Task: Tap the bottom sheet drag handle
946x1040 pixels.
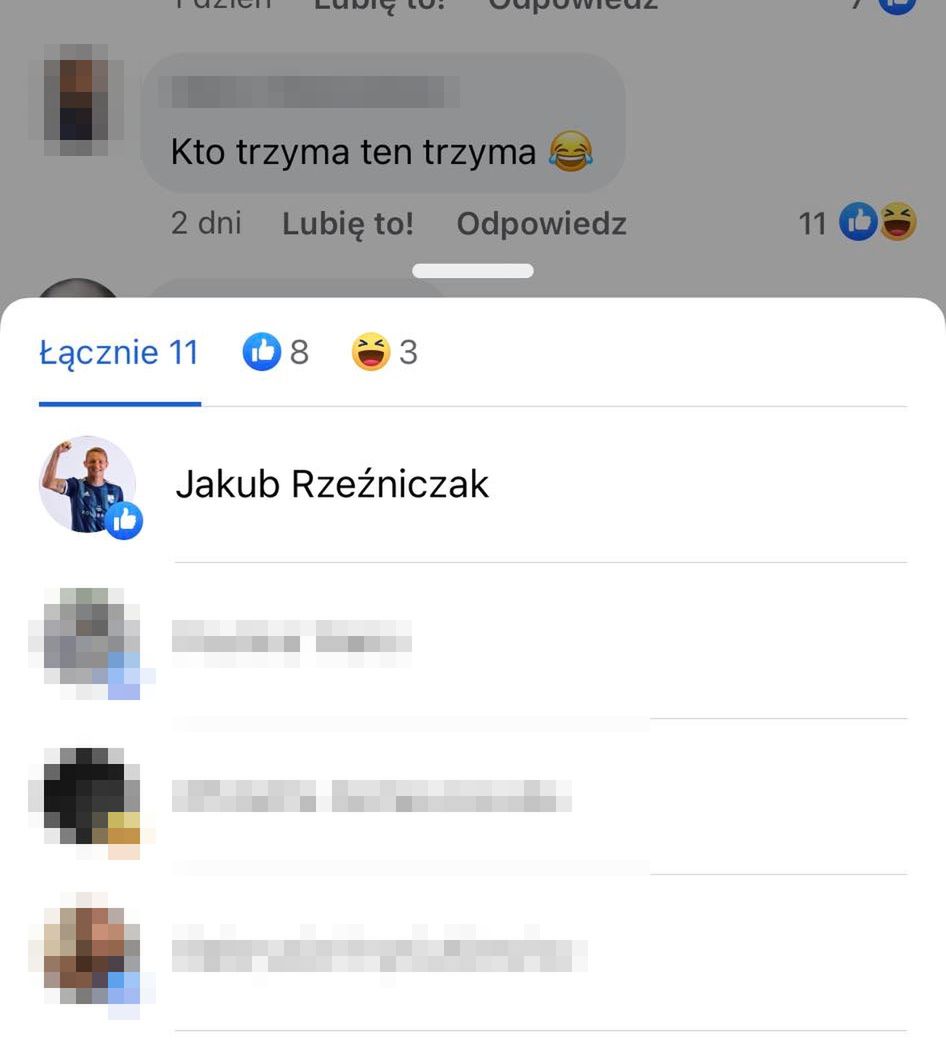Action: [x=472, y=271]
